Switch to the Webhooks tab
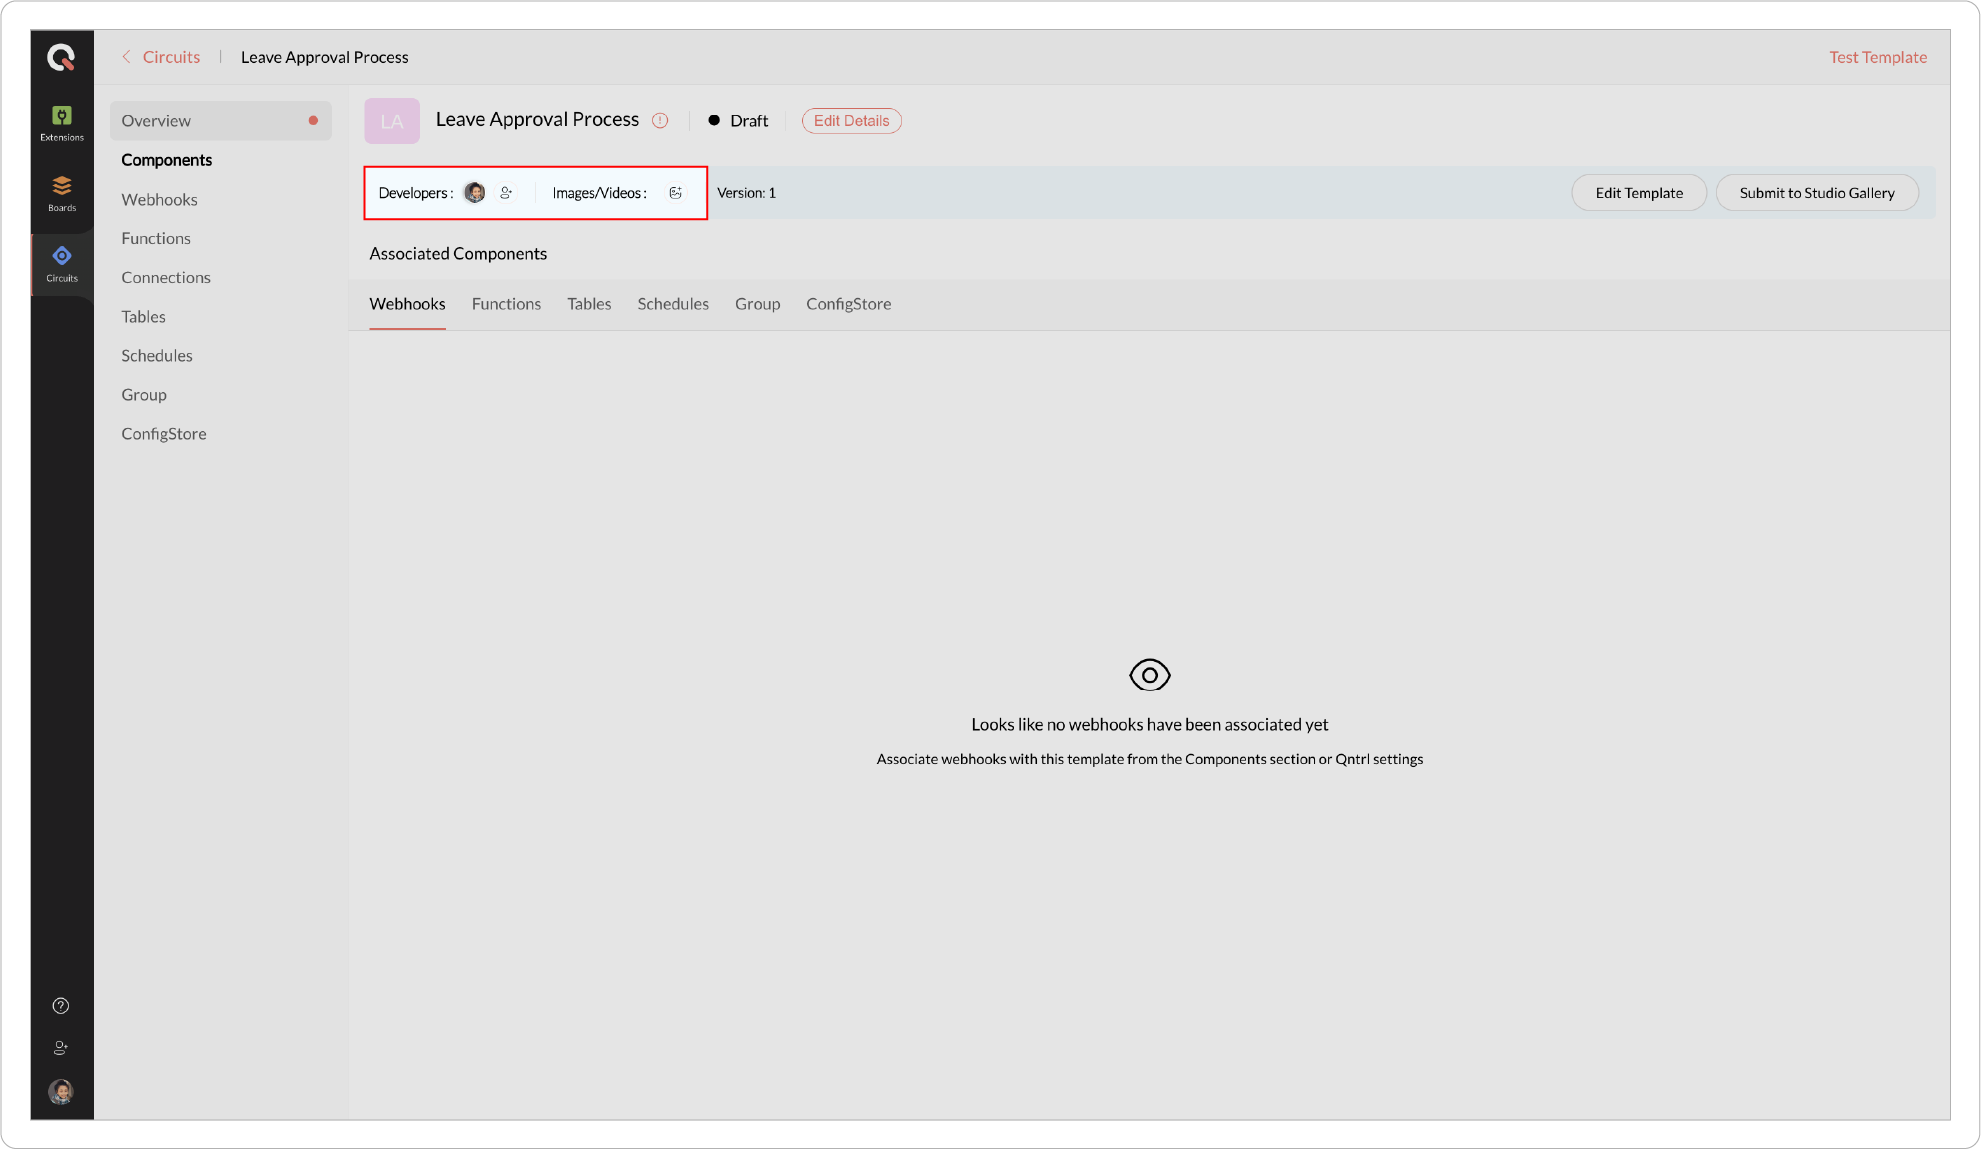 pos(407,304)
